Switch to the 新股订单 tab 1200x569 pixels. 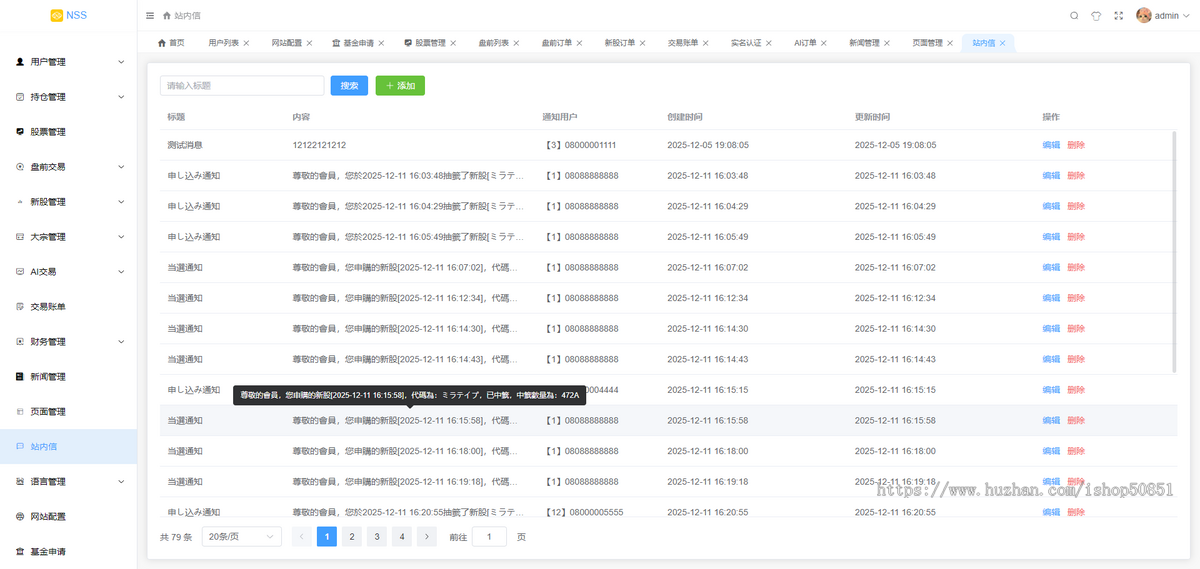click(x=619, y=43)
